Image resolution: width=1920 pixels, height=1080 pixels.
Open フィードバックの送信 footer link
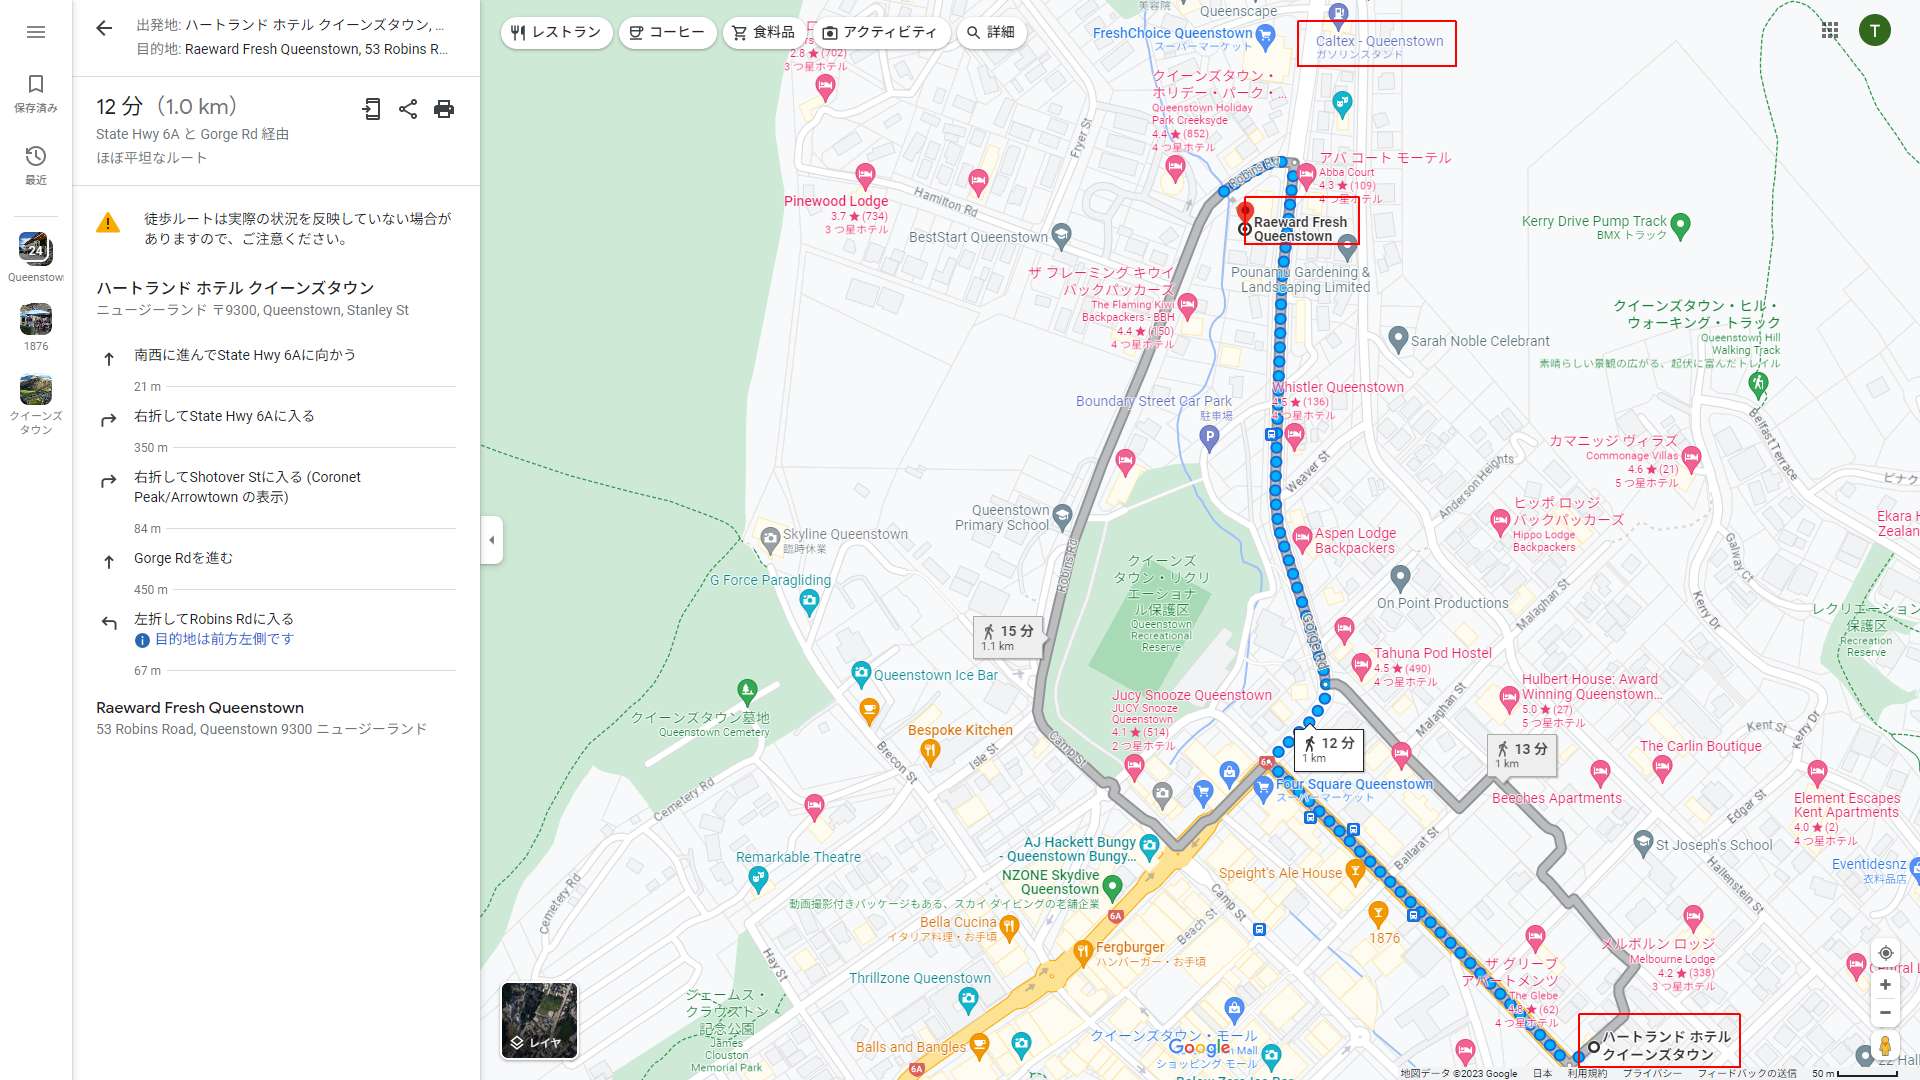(x=1747, y=1073)
